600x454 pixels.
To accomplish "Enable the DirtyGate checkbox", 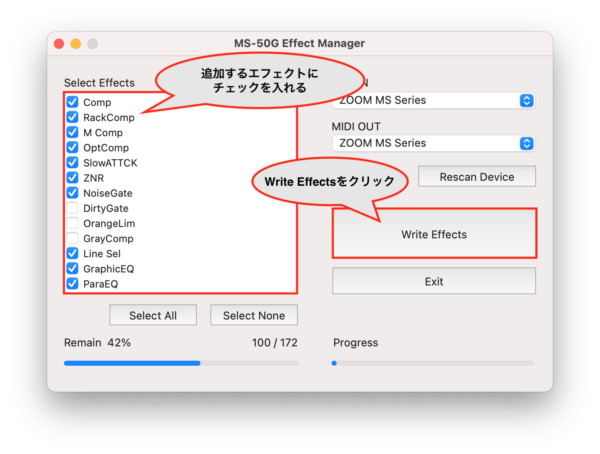I will coord(72,208).
